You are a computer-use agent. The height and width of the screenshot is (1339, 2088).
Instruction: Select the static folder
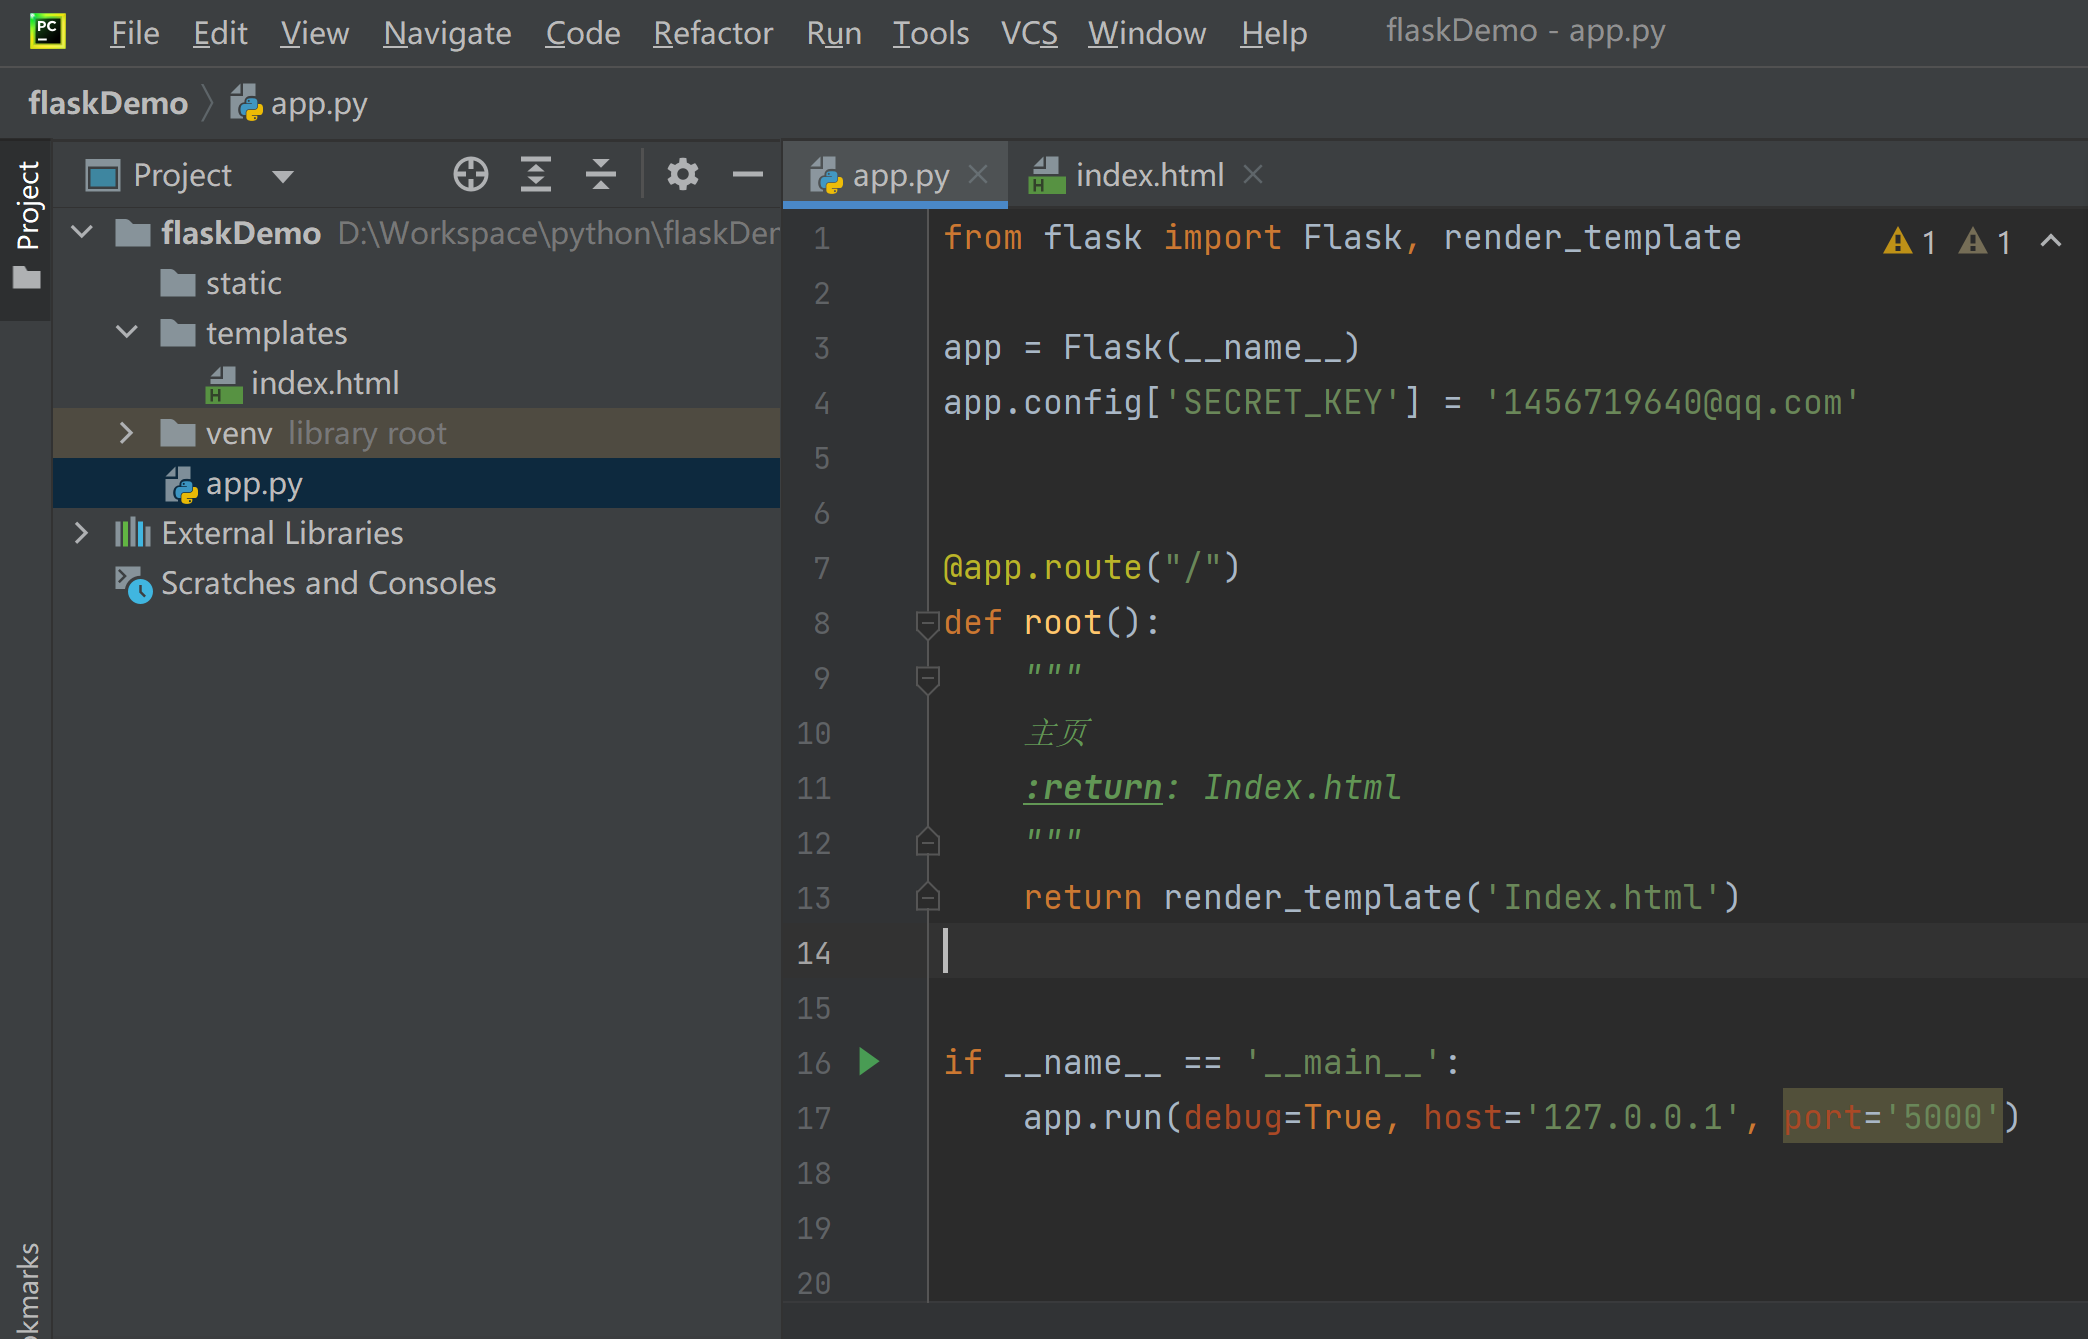pyautogui.click(x=221, y=283)
